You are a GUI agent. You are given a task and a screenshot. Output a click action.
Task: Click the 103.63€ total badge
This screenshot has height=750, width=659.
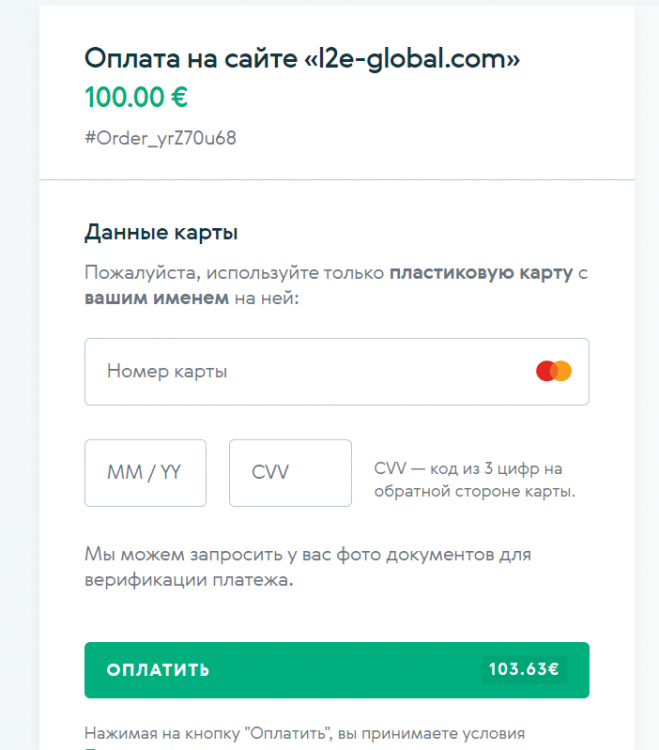(x=523, y=669)
